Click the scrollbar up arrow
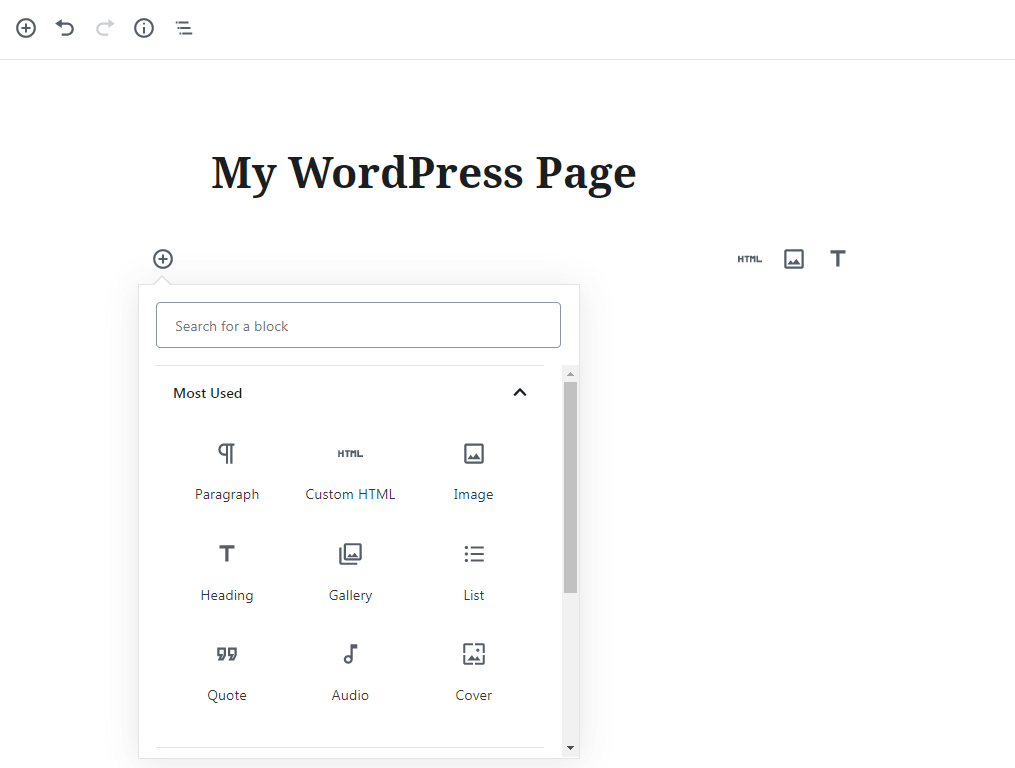 coord(570,374)
